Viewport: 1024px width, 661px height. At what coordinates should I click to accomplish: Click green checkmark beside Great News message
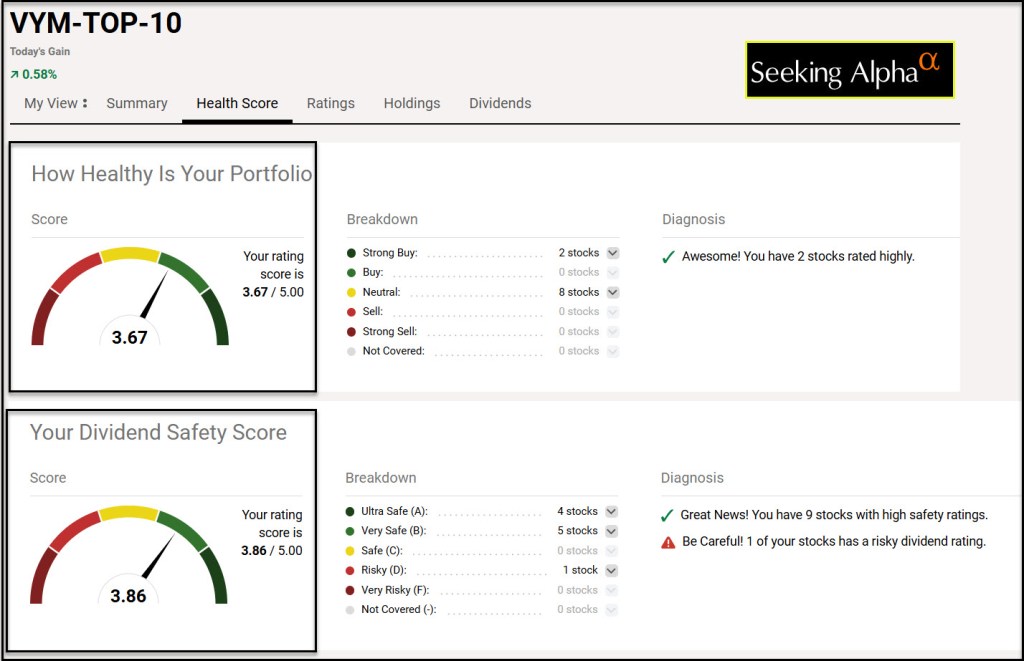(667, 516)
